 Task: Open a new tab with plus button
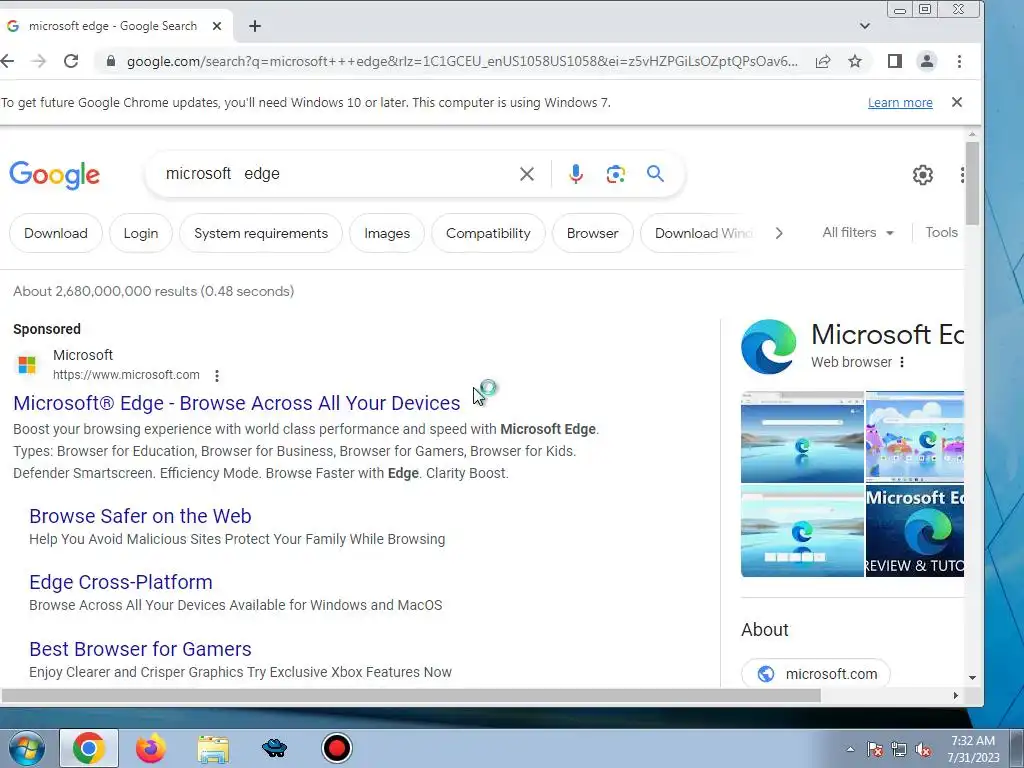(255, 26)
